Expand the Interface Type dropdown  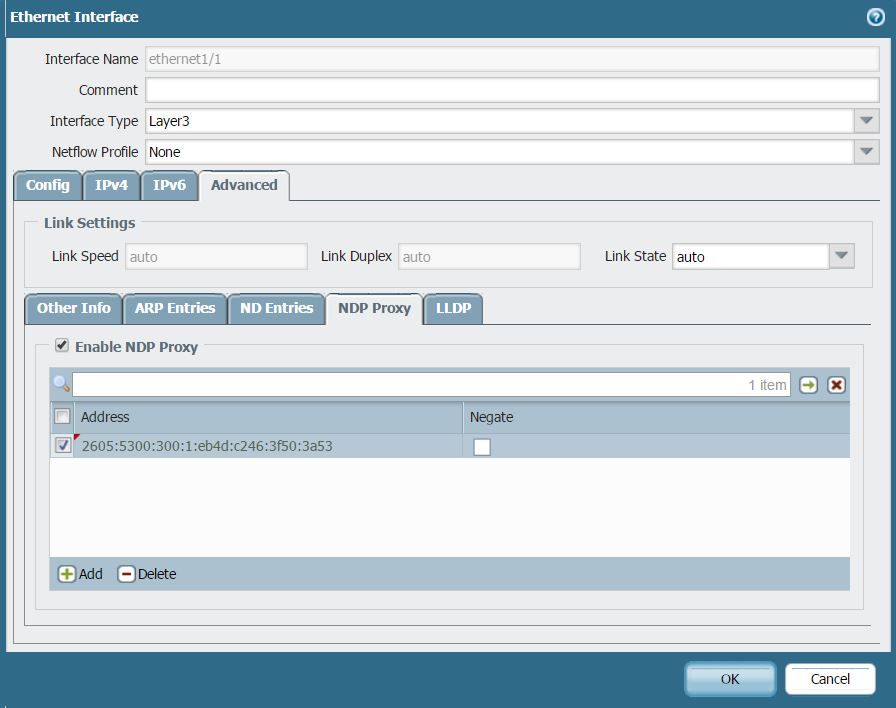click(x=866, y=121)
